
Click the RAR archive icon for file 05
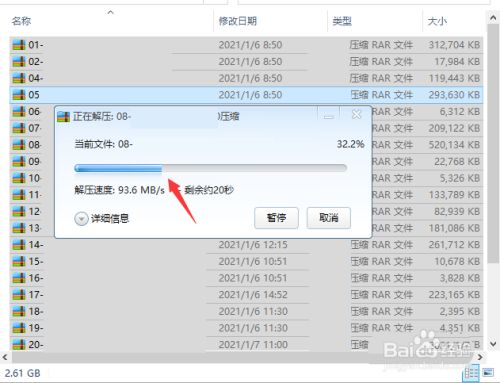pyautogui.click(x=19, y=95)
